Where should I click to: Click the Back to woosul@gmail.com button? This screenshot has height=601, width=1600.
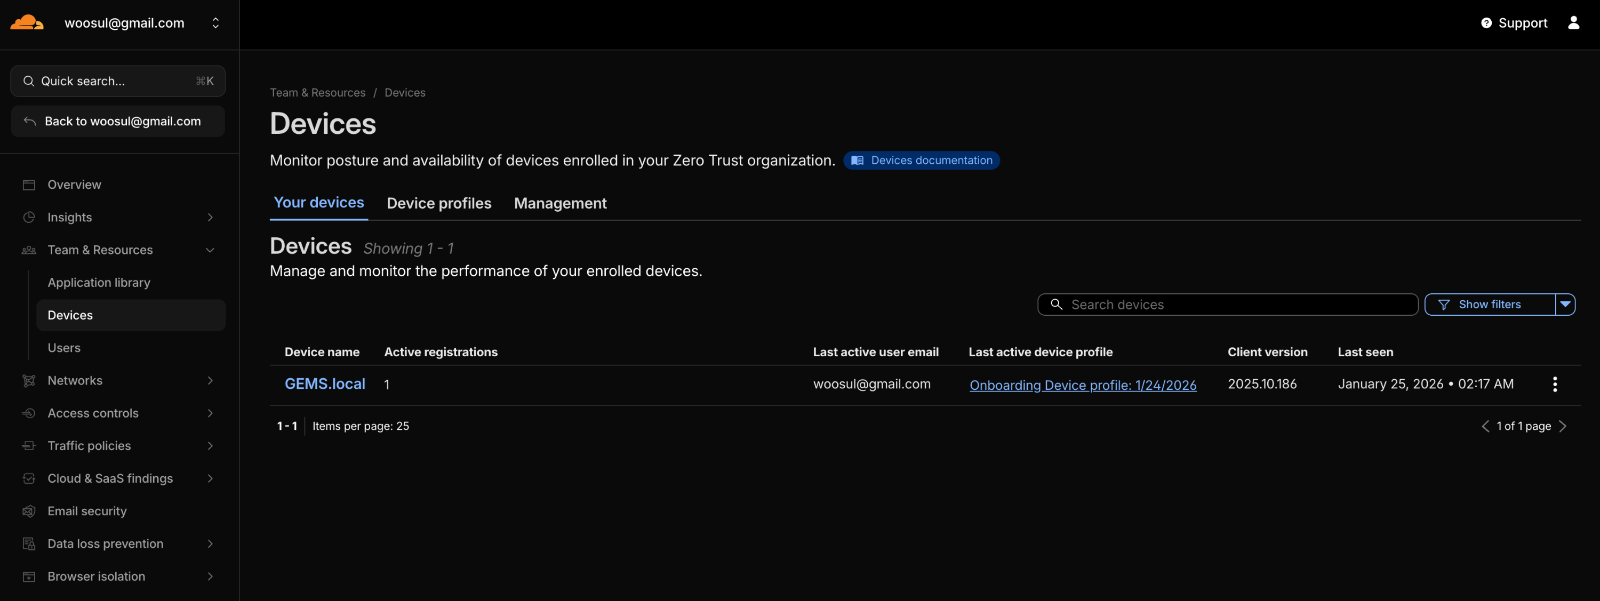click(118, 121)
